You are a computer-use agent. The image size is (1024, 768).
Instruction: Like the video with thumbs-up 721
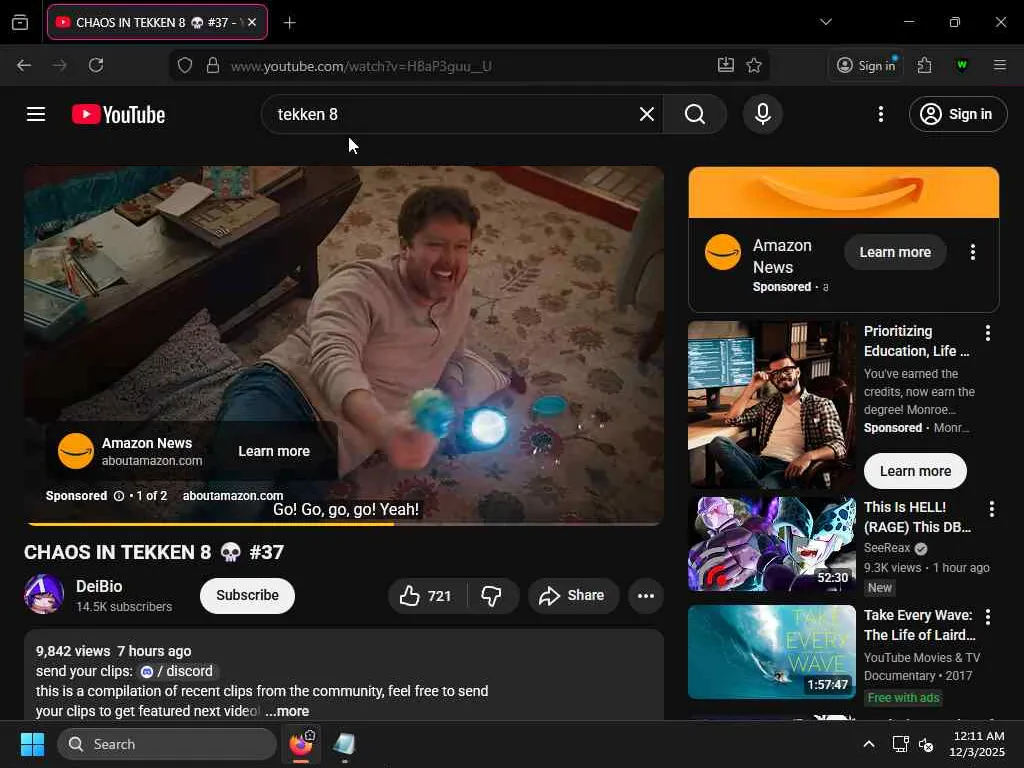(427, 596)
